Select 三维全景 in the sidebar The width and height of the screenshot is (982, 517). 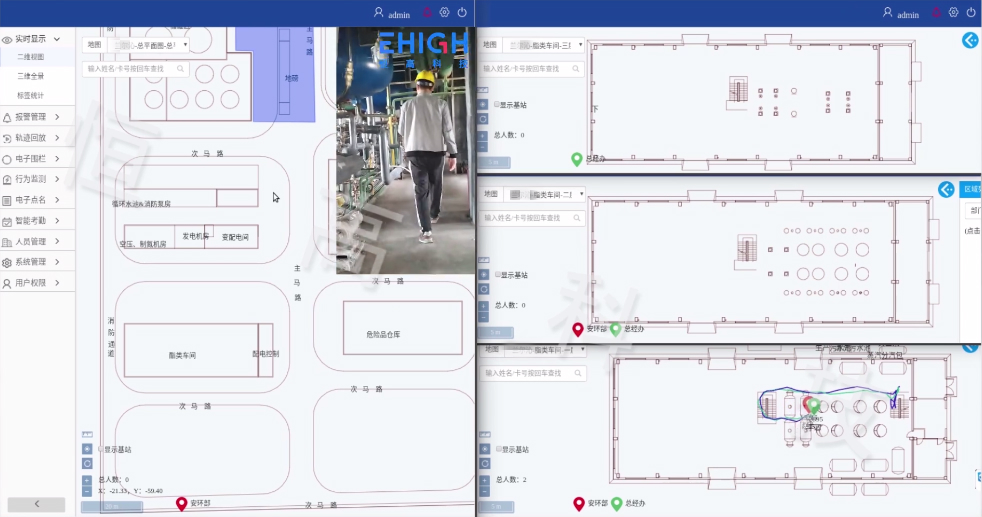pyautogui.click(x=31, y=76)
